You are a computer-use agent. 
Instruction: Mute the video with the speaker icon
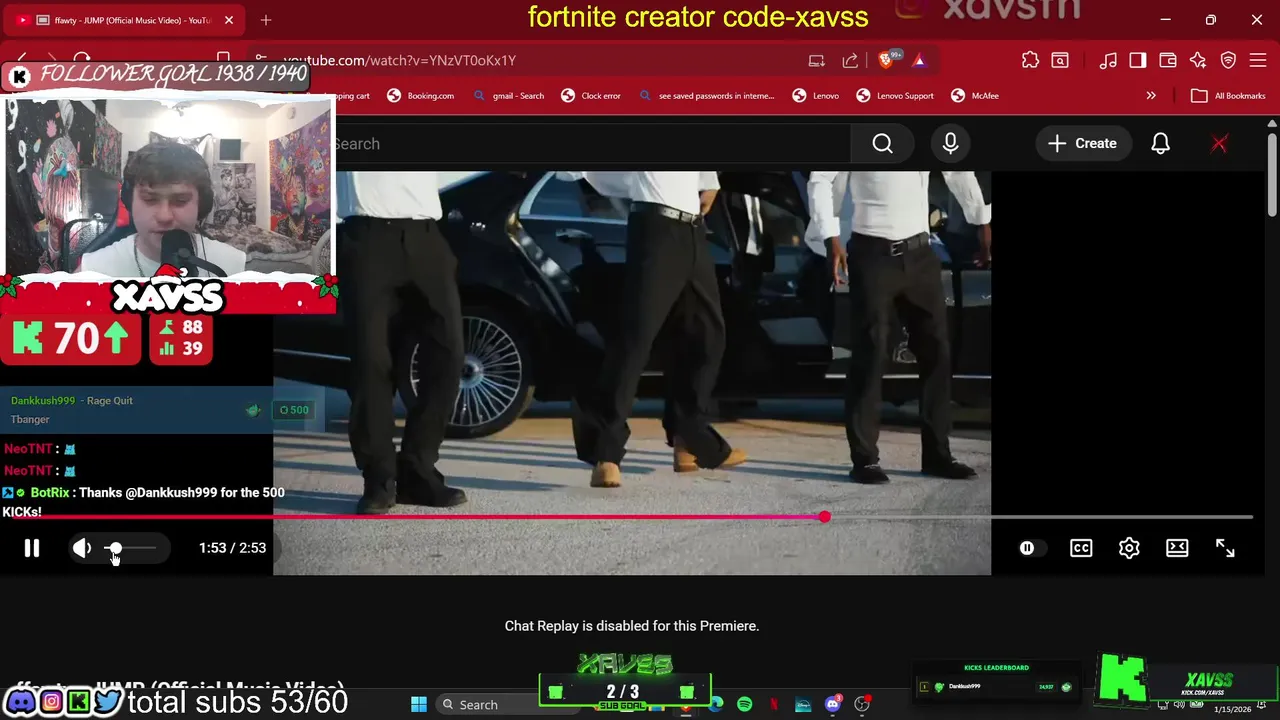(81, 548)
